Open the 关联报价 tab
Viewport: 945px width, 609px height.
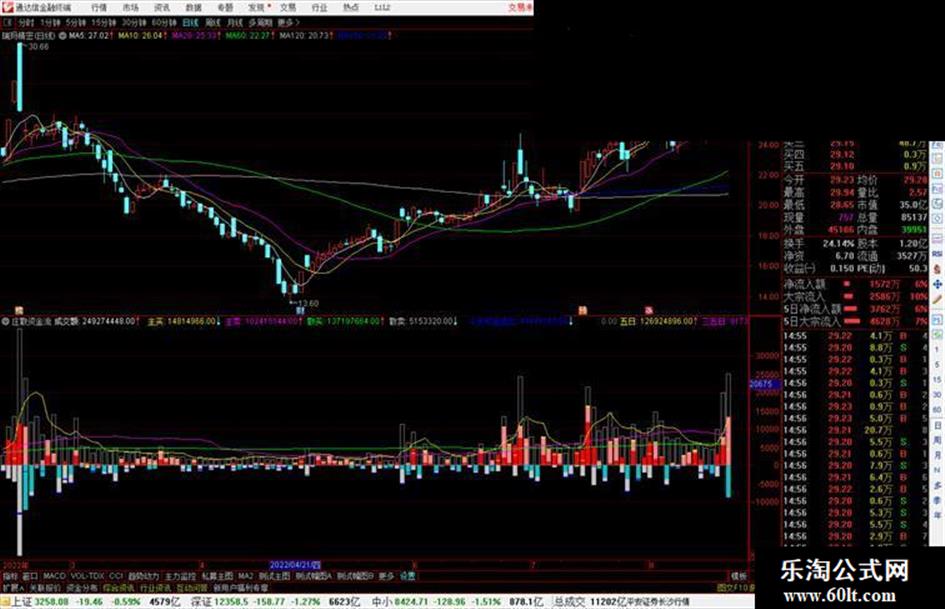tap(45, 587)
